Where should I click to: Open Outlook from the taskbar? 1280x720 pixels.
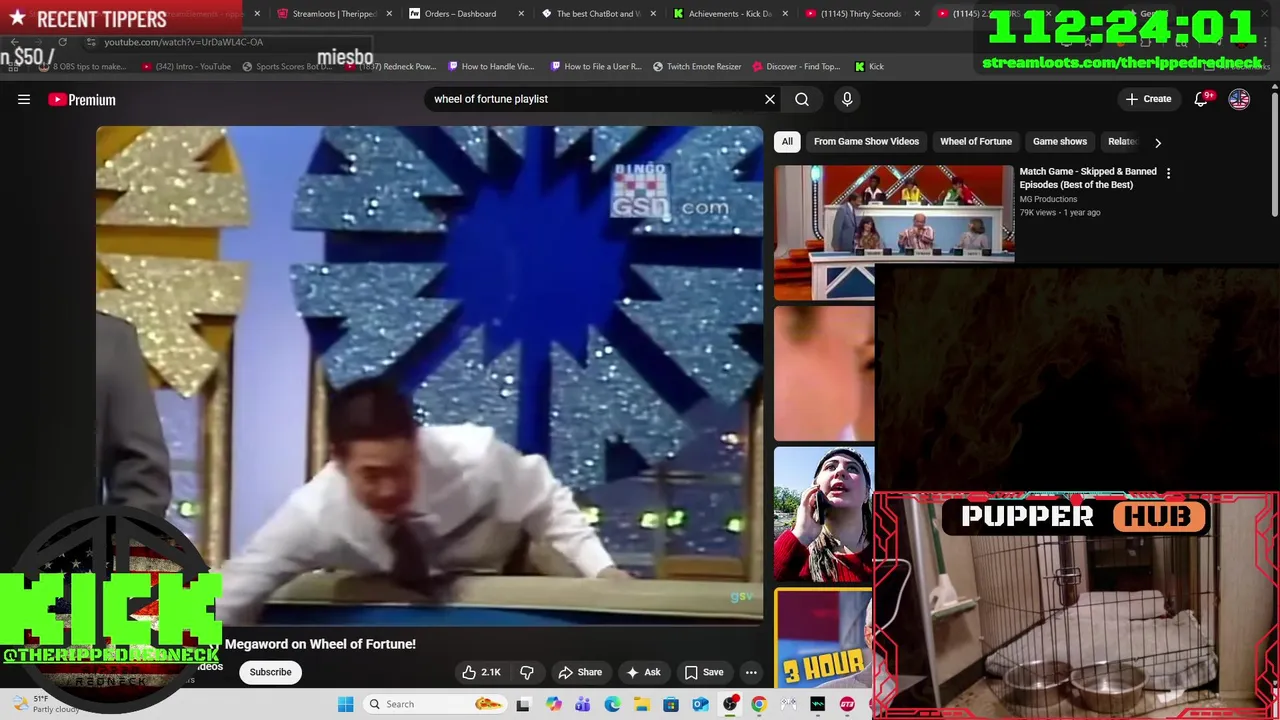coord(700,704)
